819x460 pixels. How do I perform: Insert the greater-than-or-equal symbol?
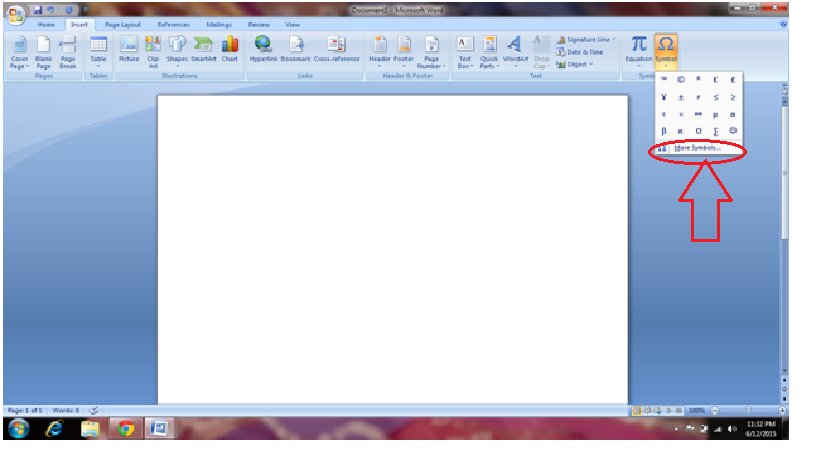click(x=733, y=97)
